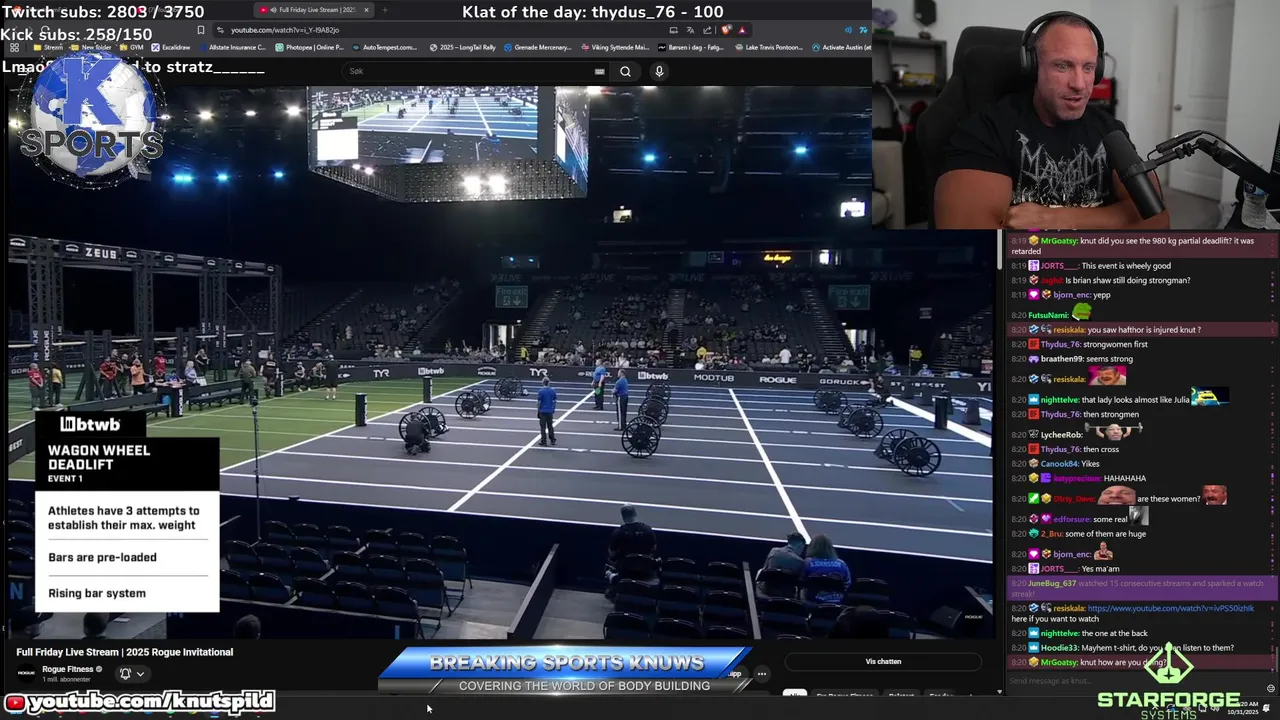The image size is (1280, 720).
Task: Close the Full Friday Live Stream tab
Action: 366,10
